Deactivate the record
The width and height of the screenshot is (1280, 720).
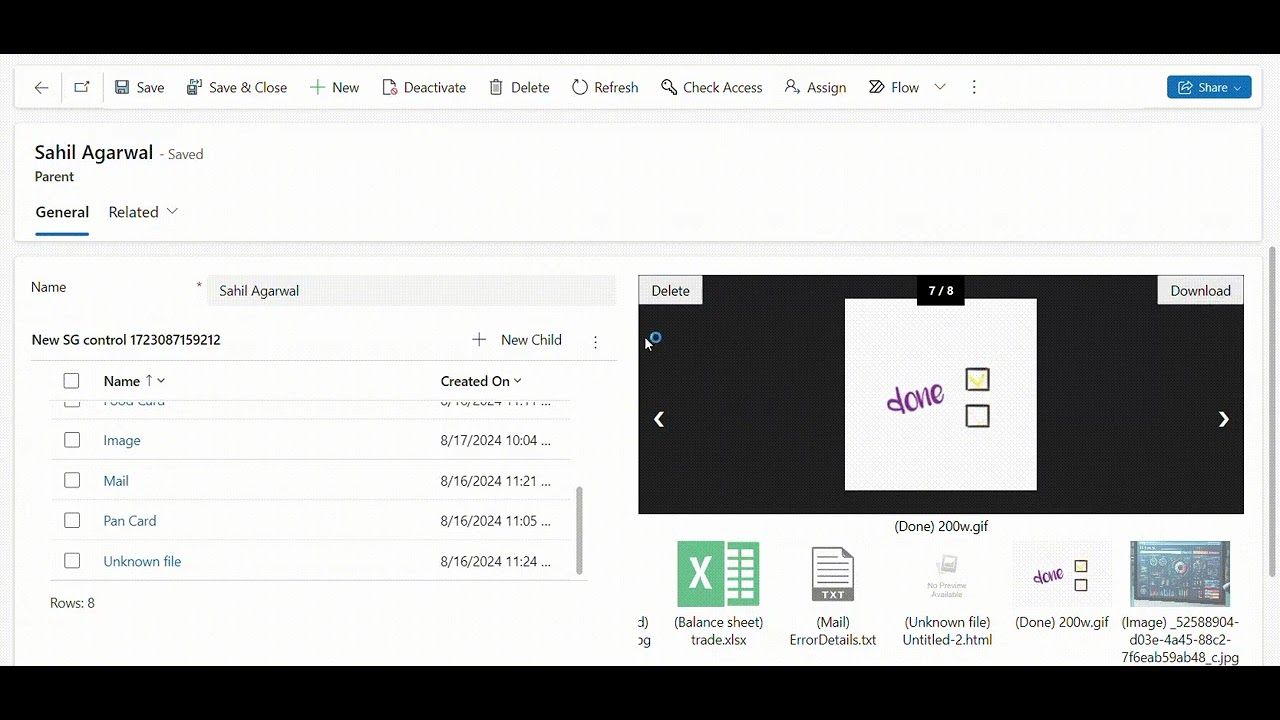coord(424,88)
